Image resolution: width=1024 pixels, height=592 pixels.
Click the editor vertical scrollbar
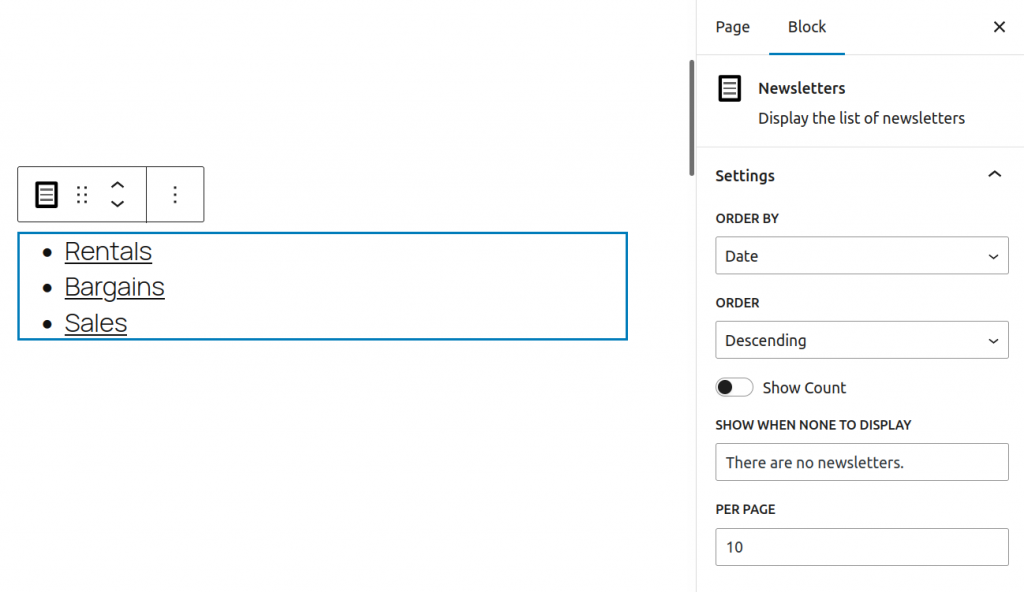691,118
